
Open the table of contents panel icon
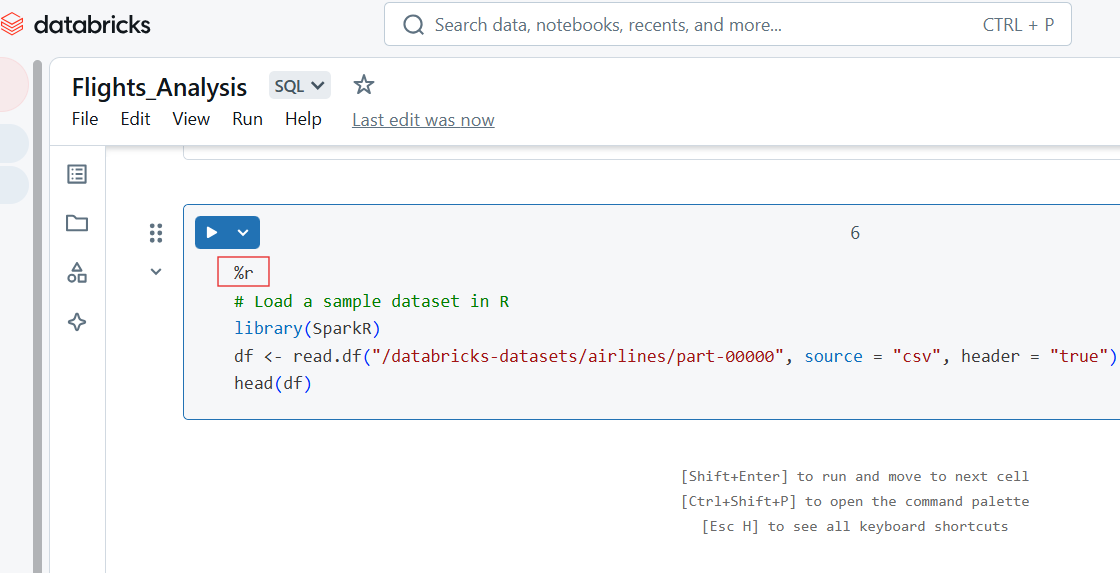coord(77,174)
